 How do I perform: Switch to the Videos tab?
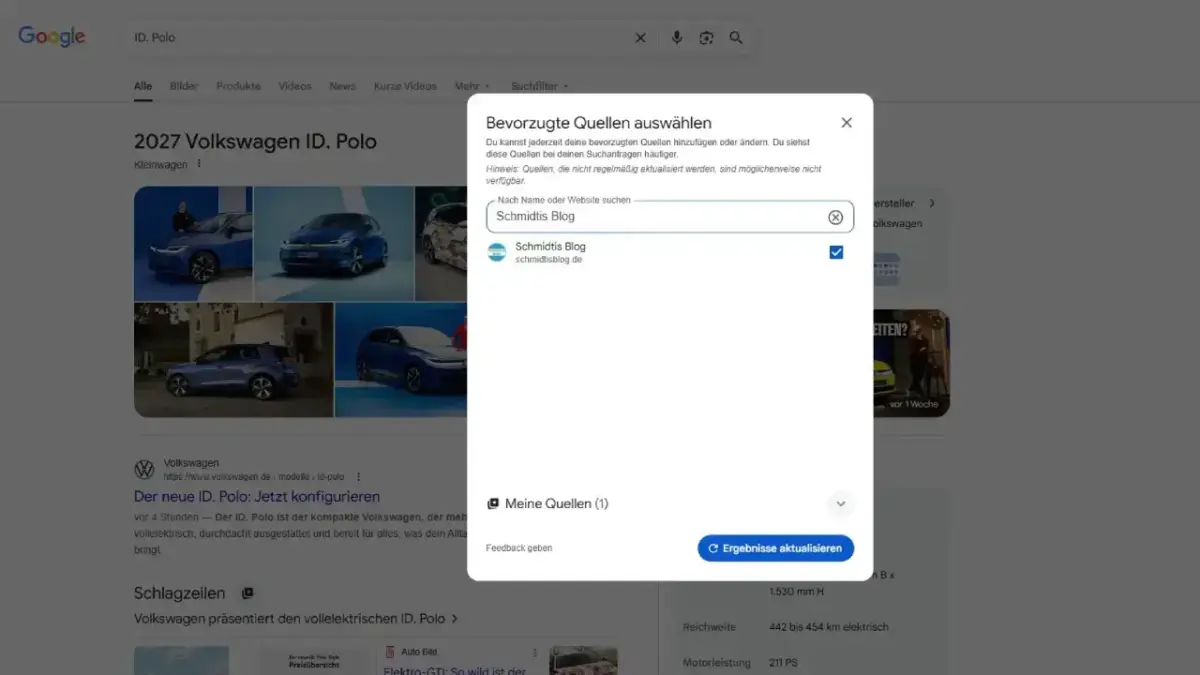pos(295,86)
